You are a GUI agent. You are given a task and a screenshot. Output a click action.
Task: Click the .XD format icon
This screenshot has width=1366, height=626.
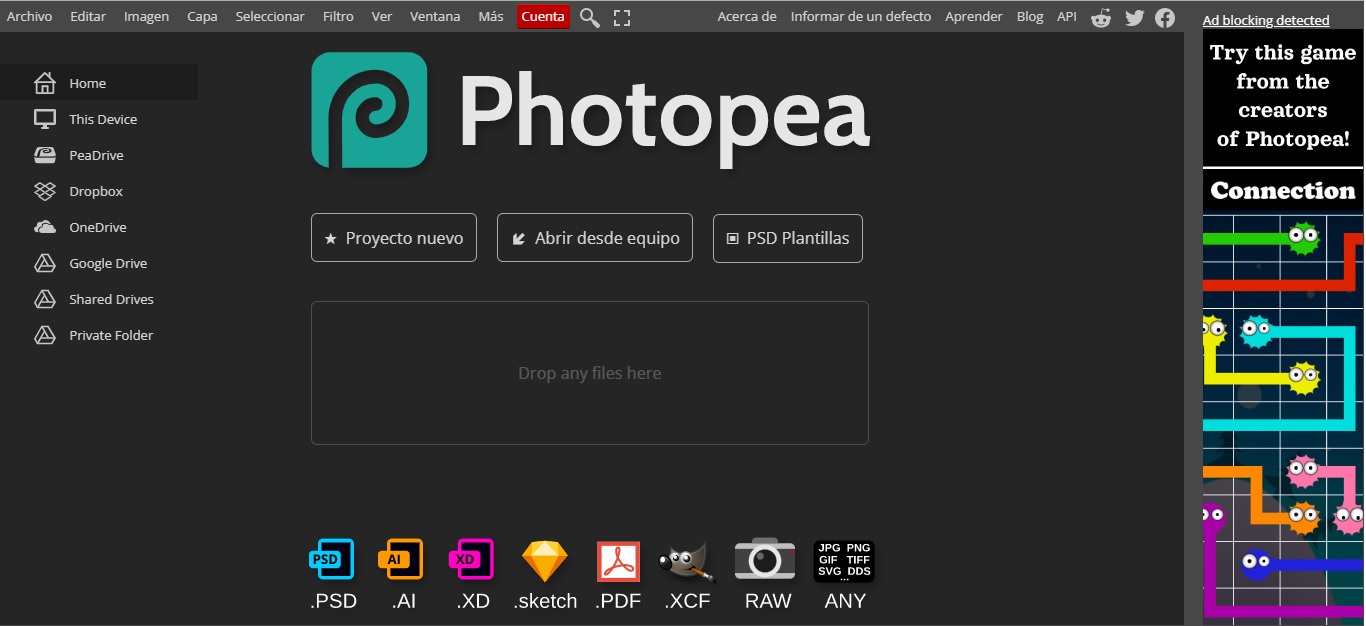tap(471, 559)
